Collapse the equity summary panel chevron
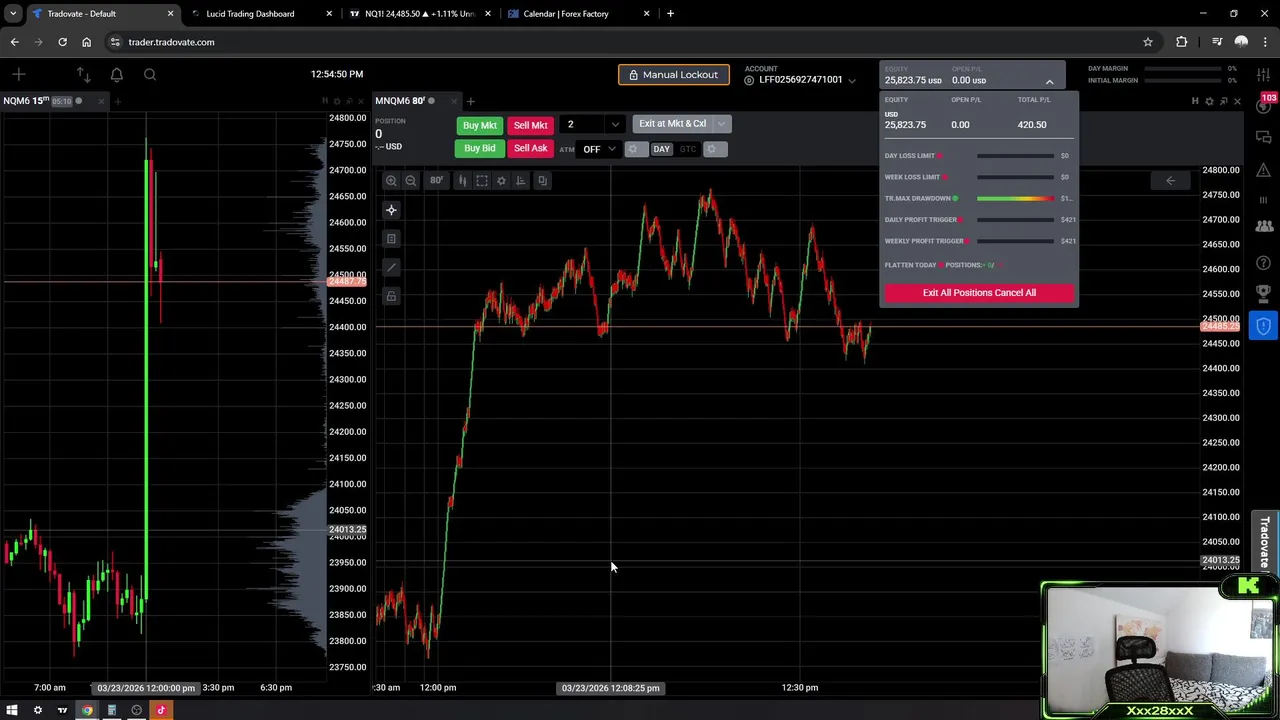This screenshot has height=720, width=1280. click(1049, 81)
